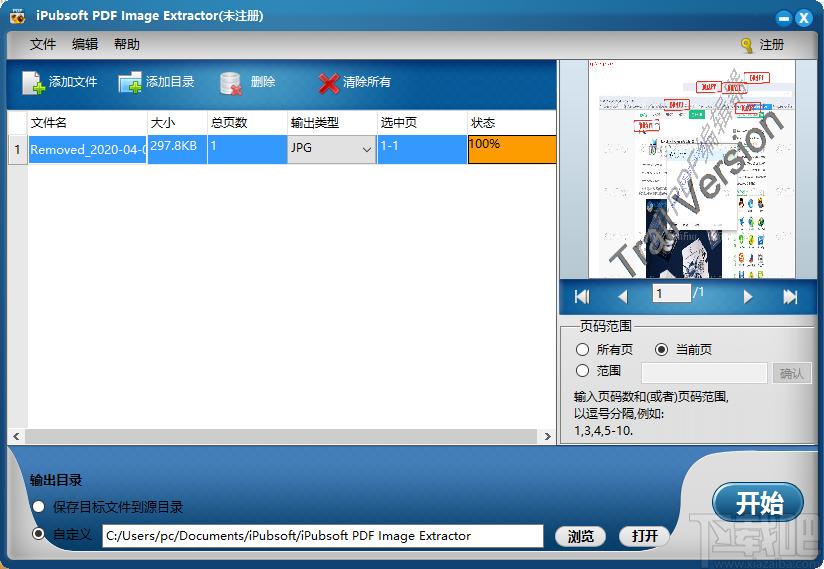Click the Size (大小) column header
The height and width of the screenshot is (569, 824).
click(x=177, y=122)
